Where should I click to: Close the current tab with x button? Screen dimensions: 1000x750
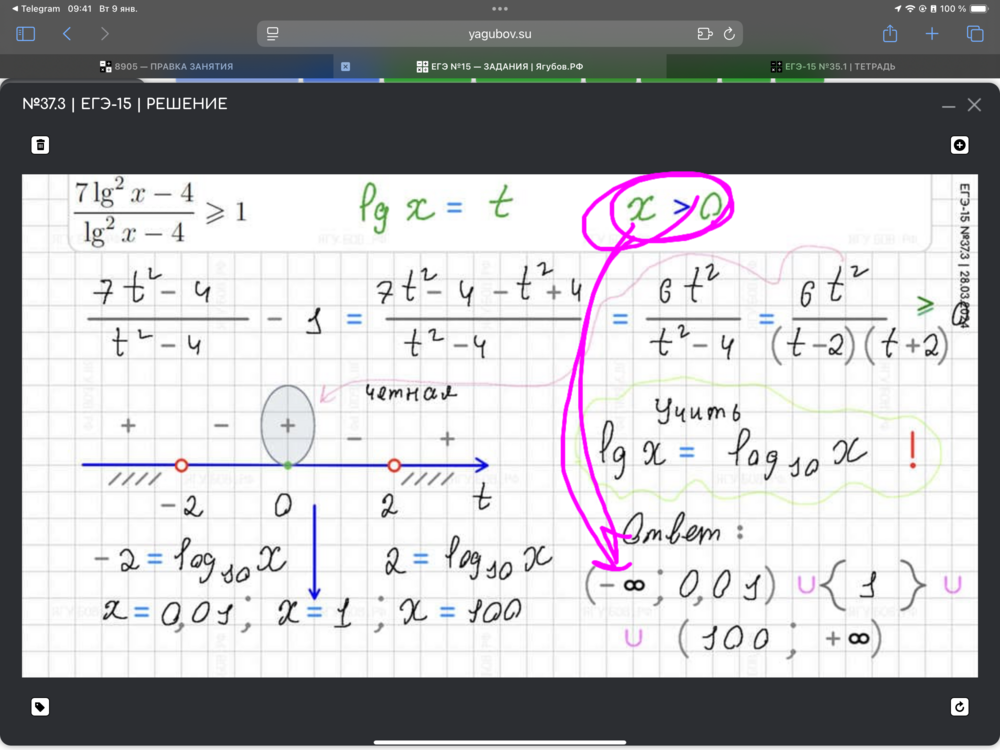345,67
